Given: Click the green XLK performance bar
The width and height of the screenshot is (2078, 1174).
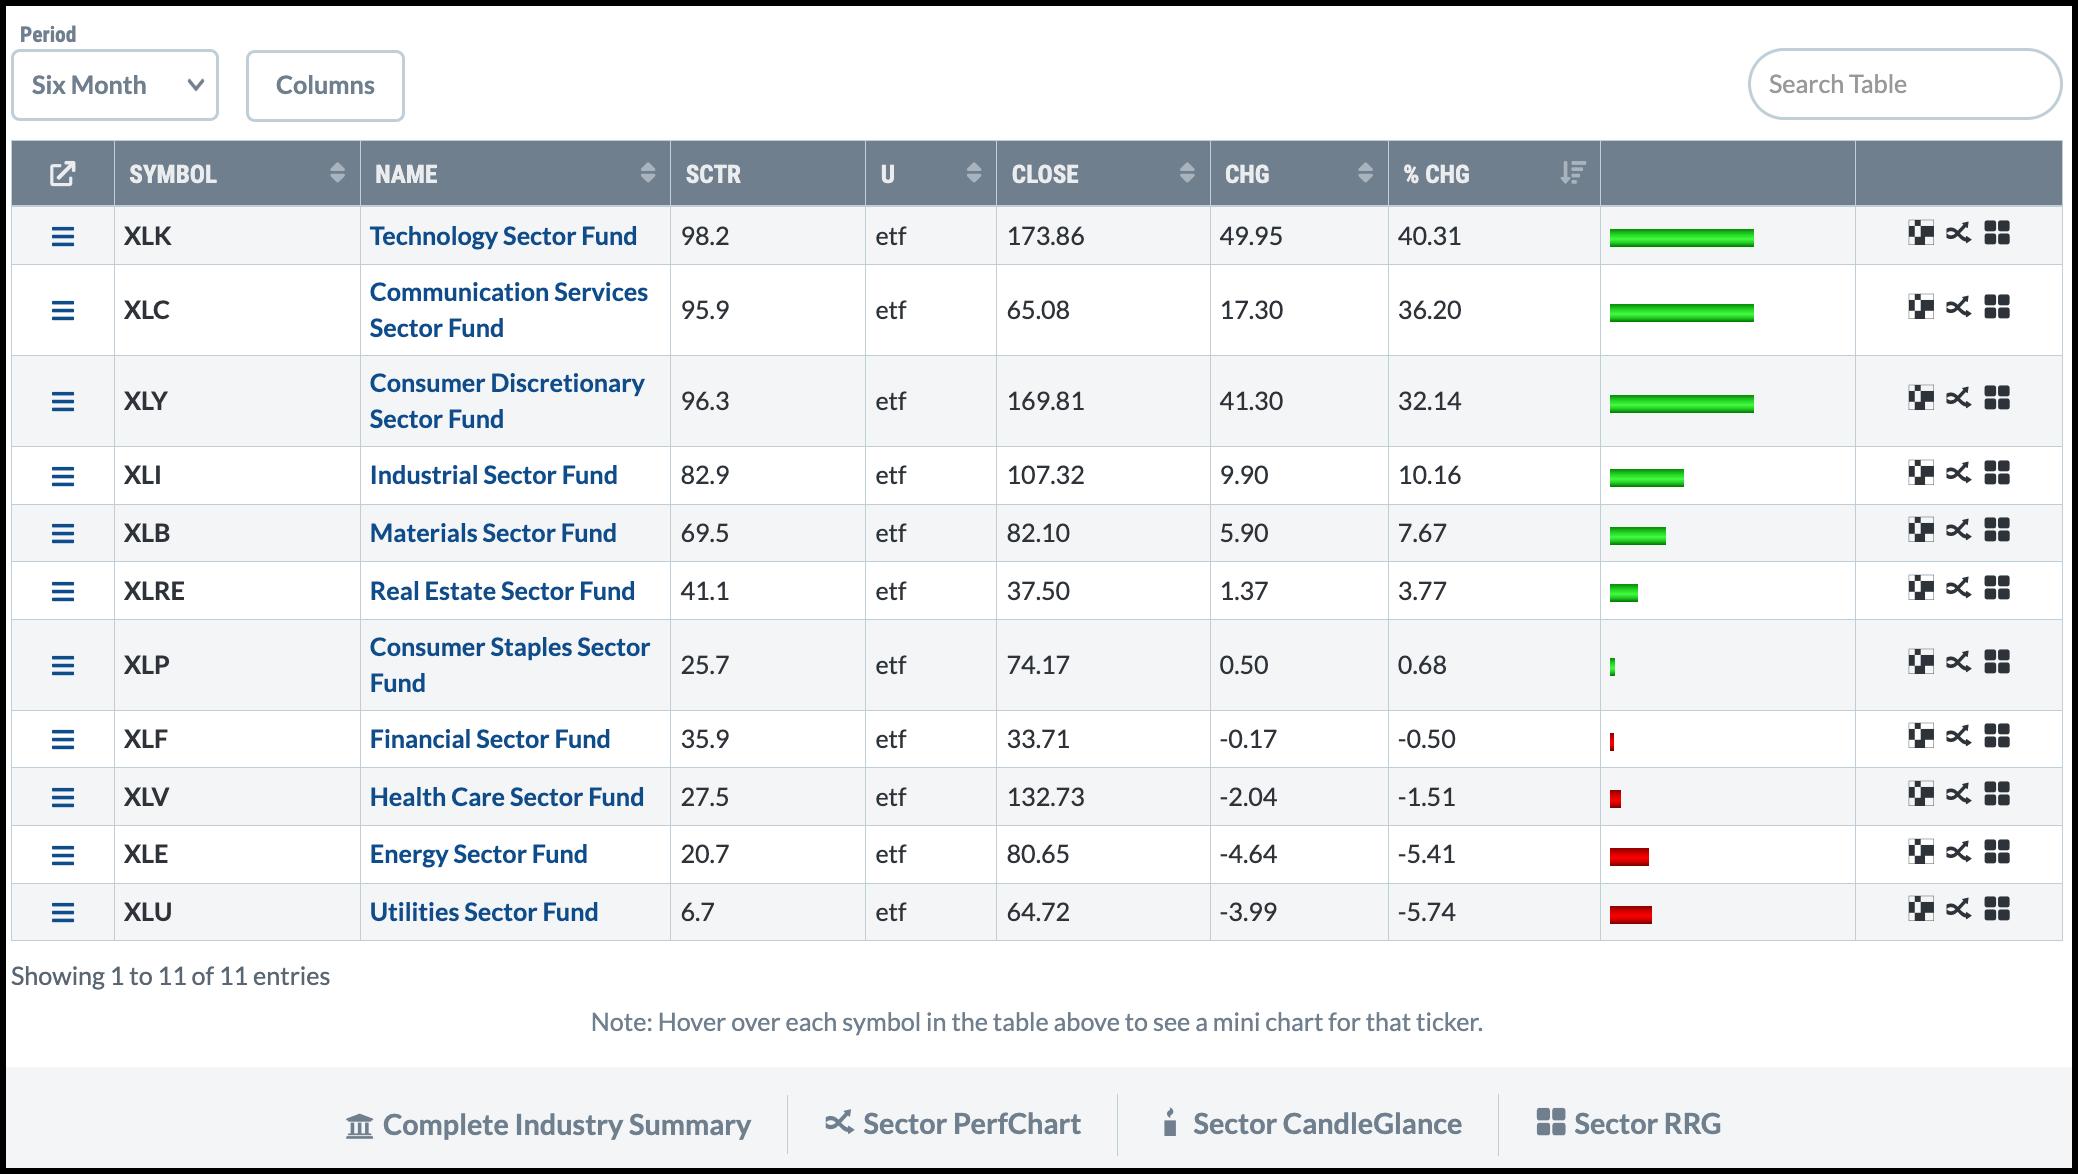Looking at the screenshot, I should 1681,237.
